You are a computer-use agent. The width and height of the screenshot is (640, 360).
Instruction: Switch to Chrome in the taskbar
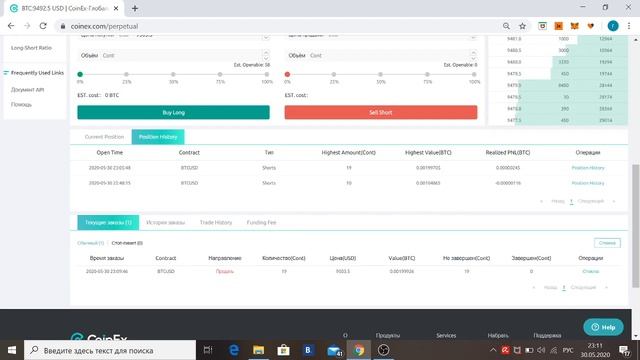coord(359,350)
